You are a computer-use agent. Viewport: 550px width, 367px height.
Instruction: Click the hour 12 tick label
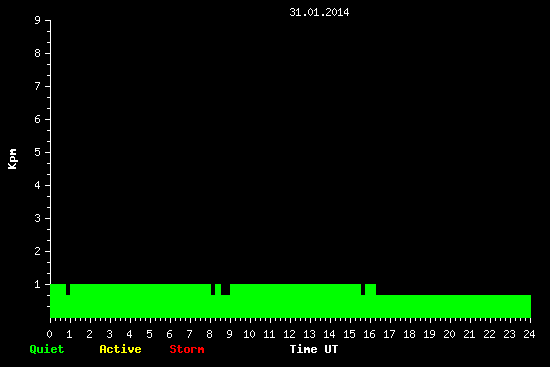pos(289,334)
